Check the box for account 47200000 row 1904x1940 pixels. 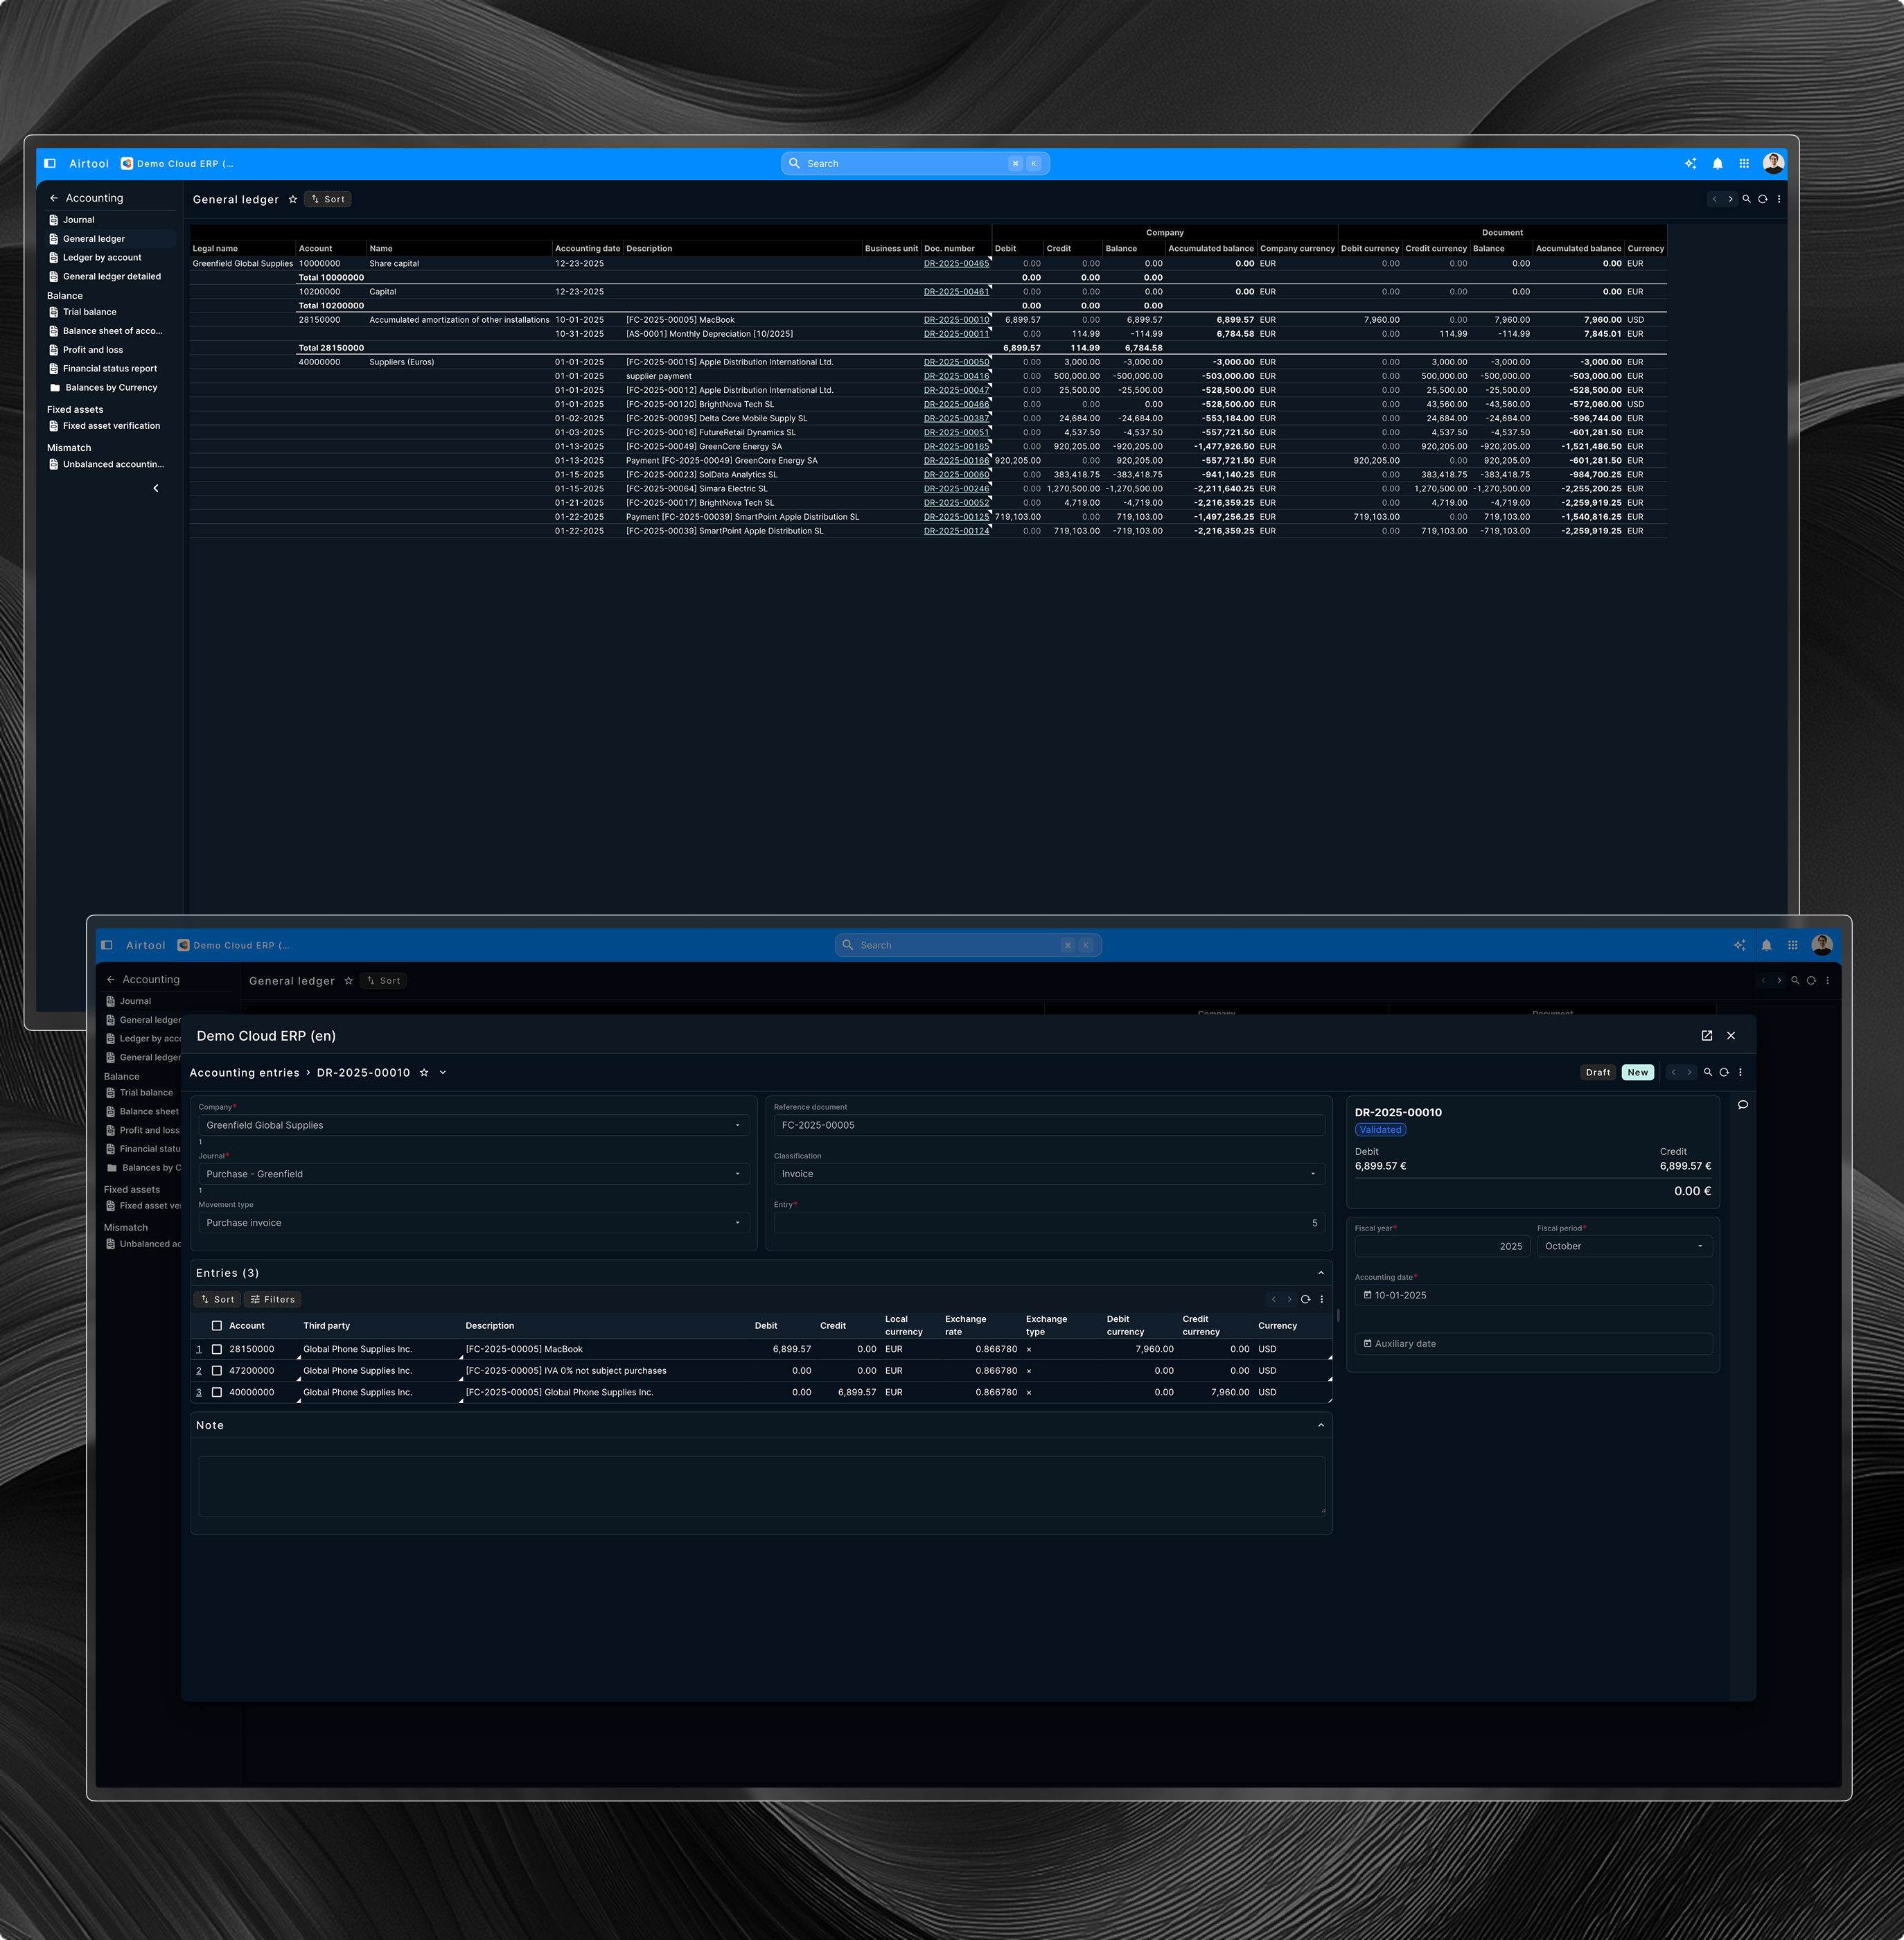pyautogui.click(x=217, y=1371)
